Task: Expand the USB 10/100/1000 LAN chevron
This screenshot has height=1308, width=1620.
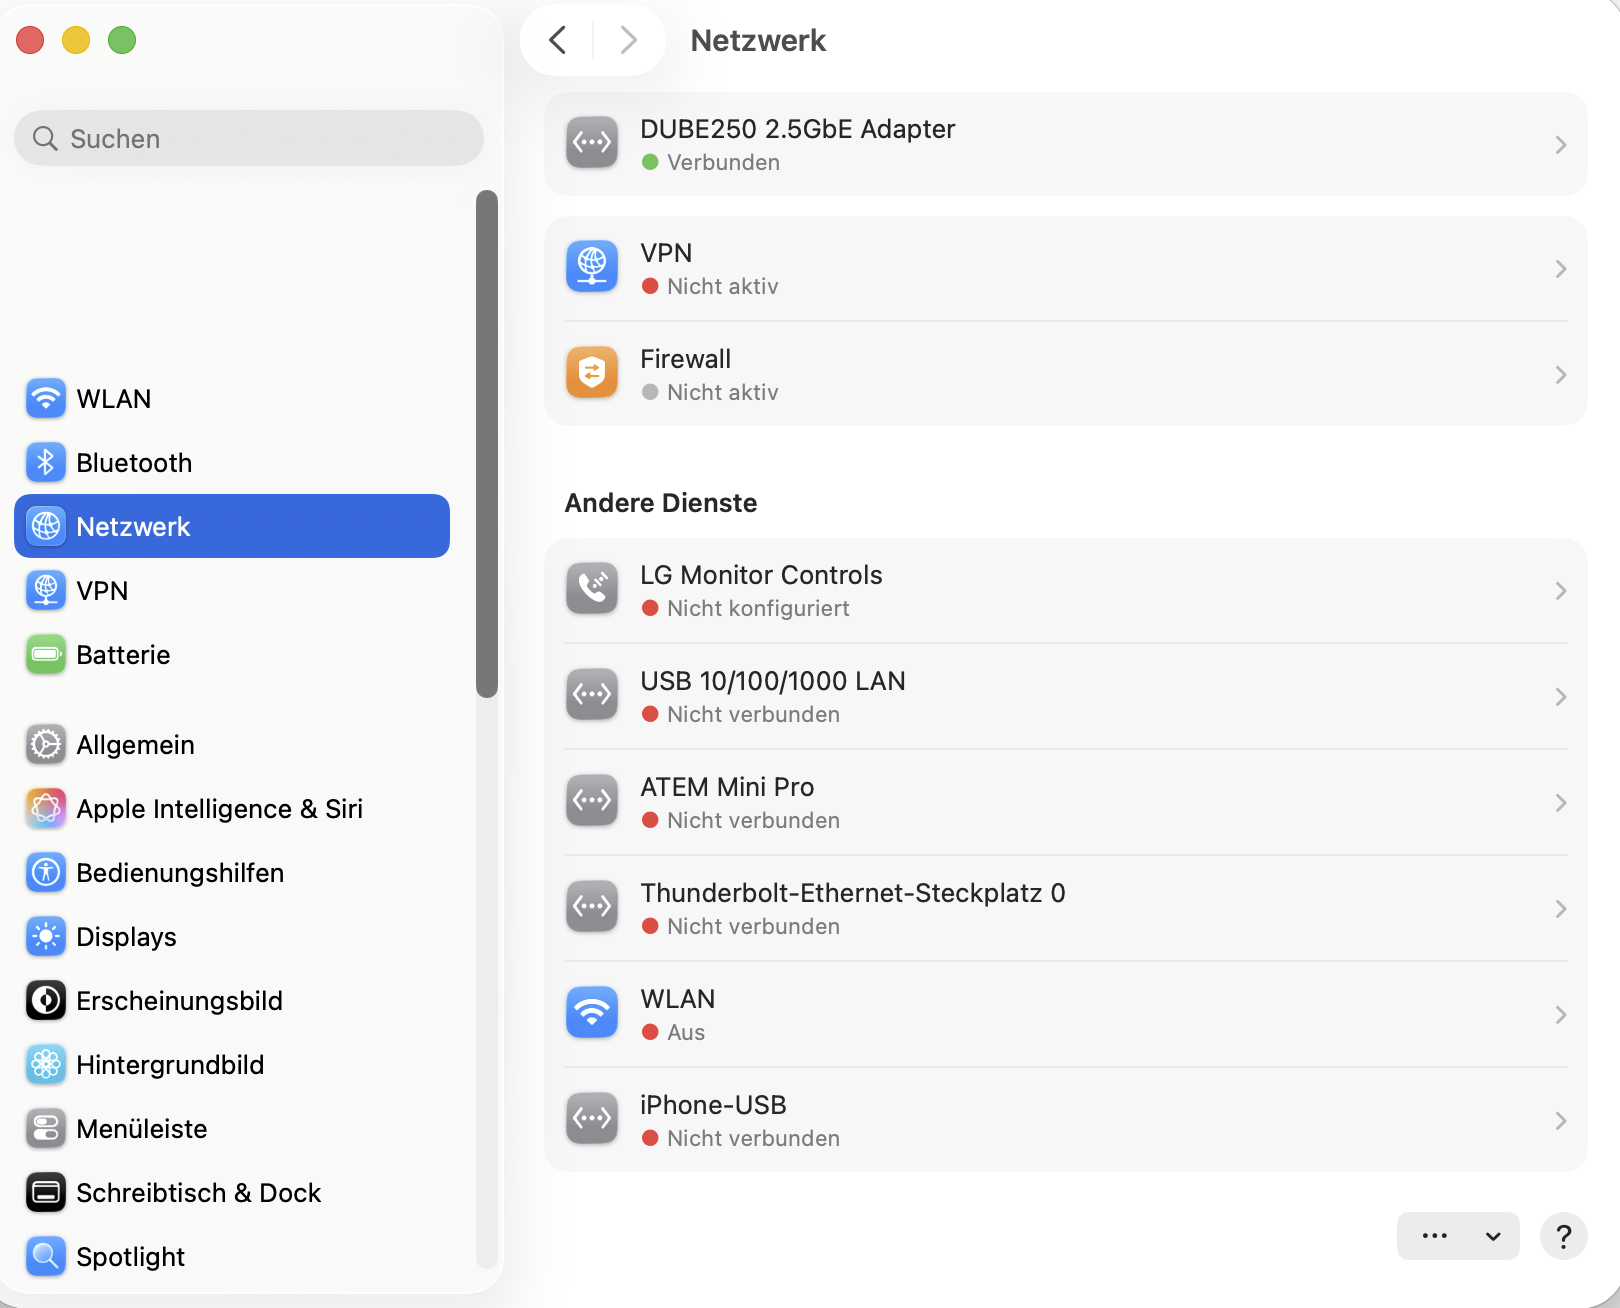Action: point(1560,697)
